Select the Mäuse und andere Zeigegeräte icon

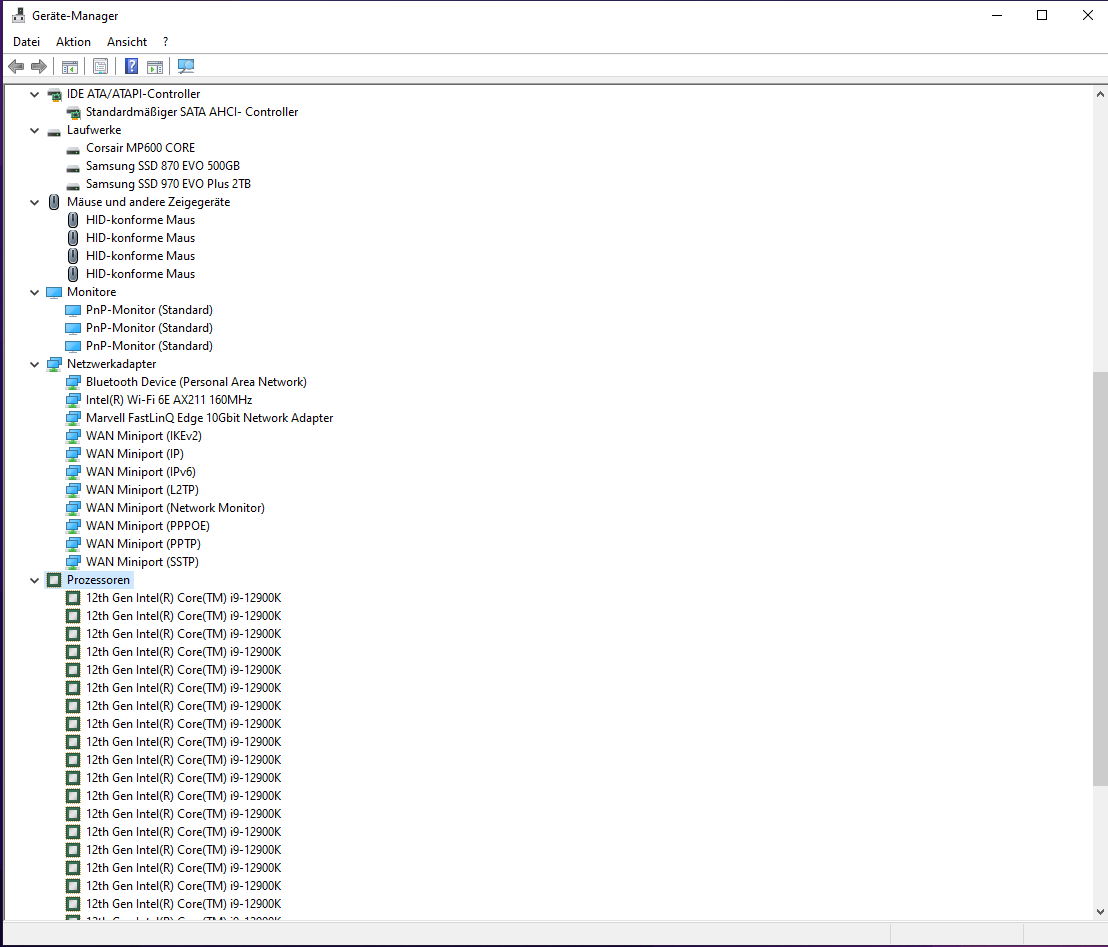pos(54,202)
